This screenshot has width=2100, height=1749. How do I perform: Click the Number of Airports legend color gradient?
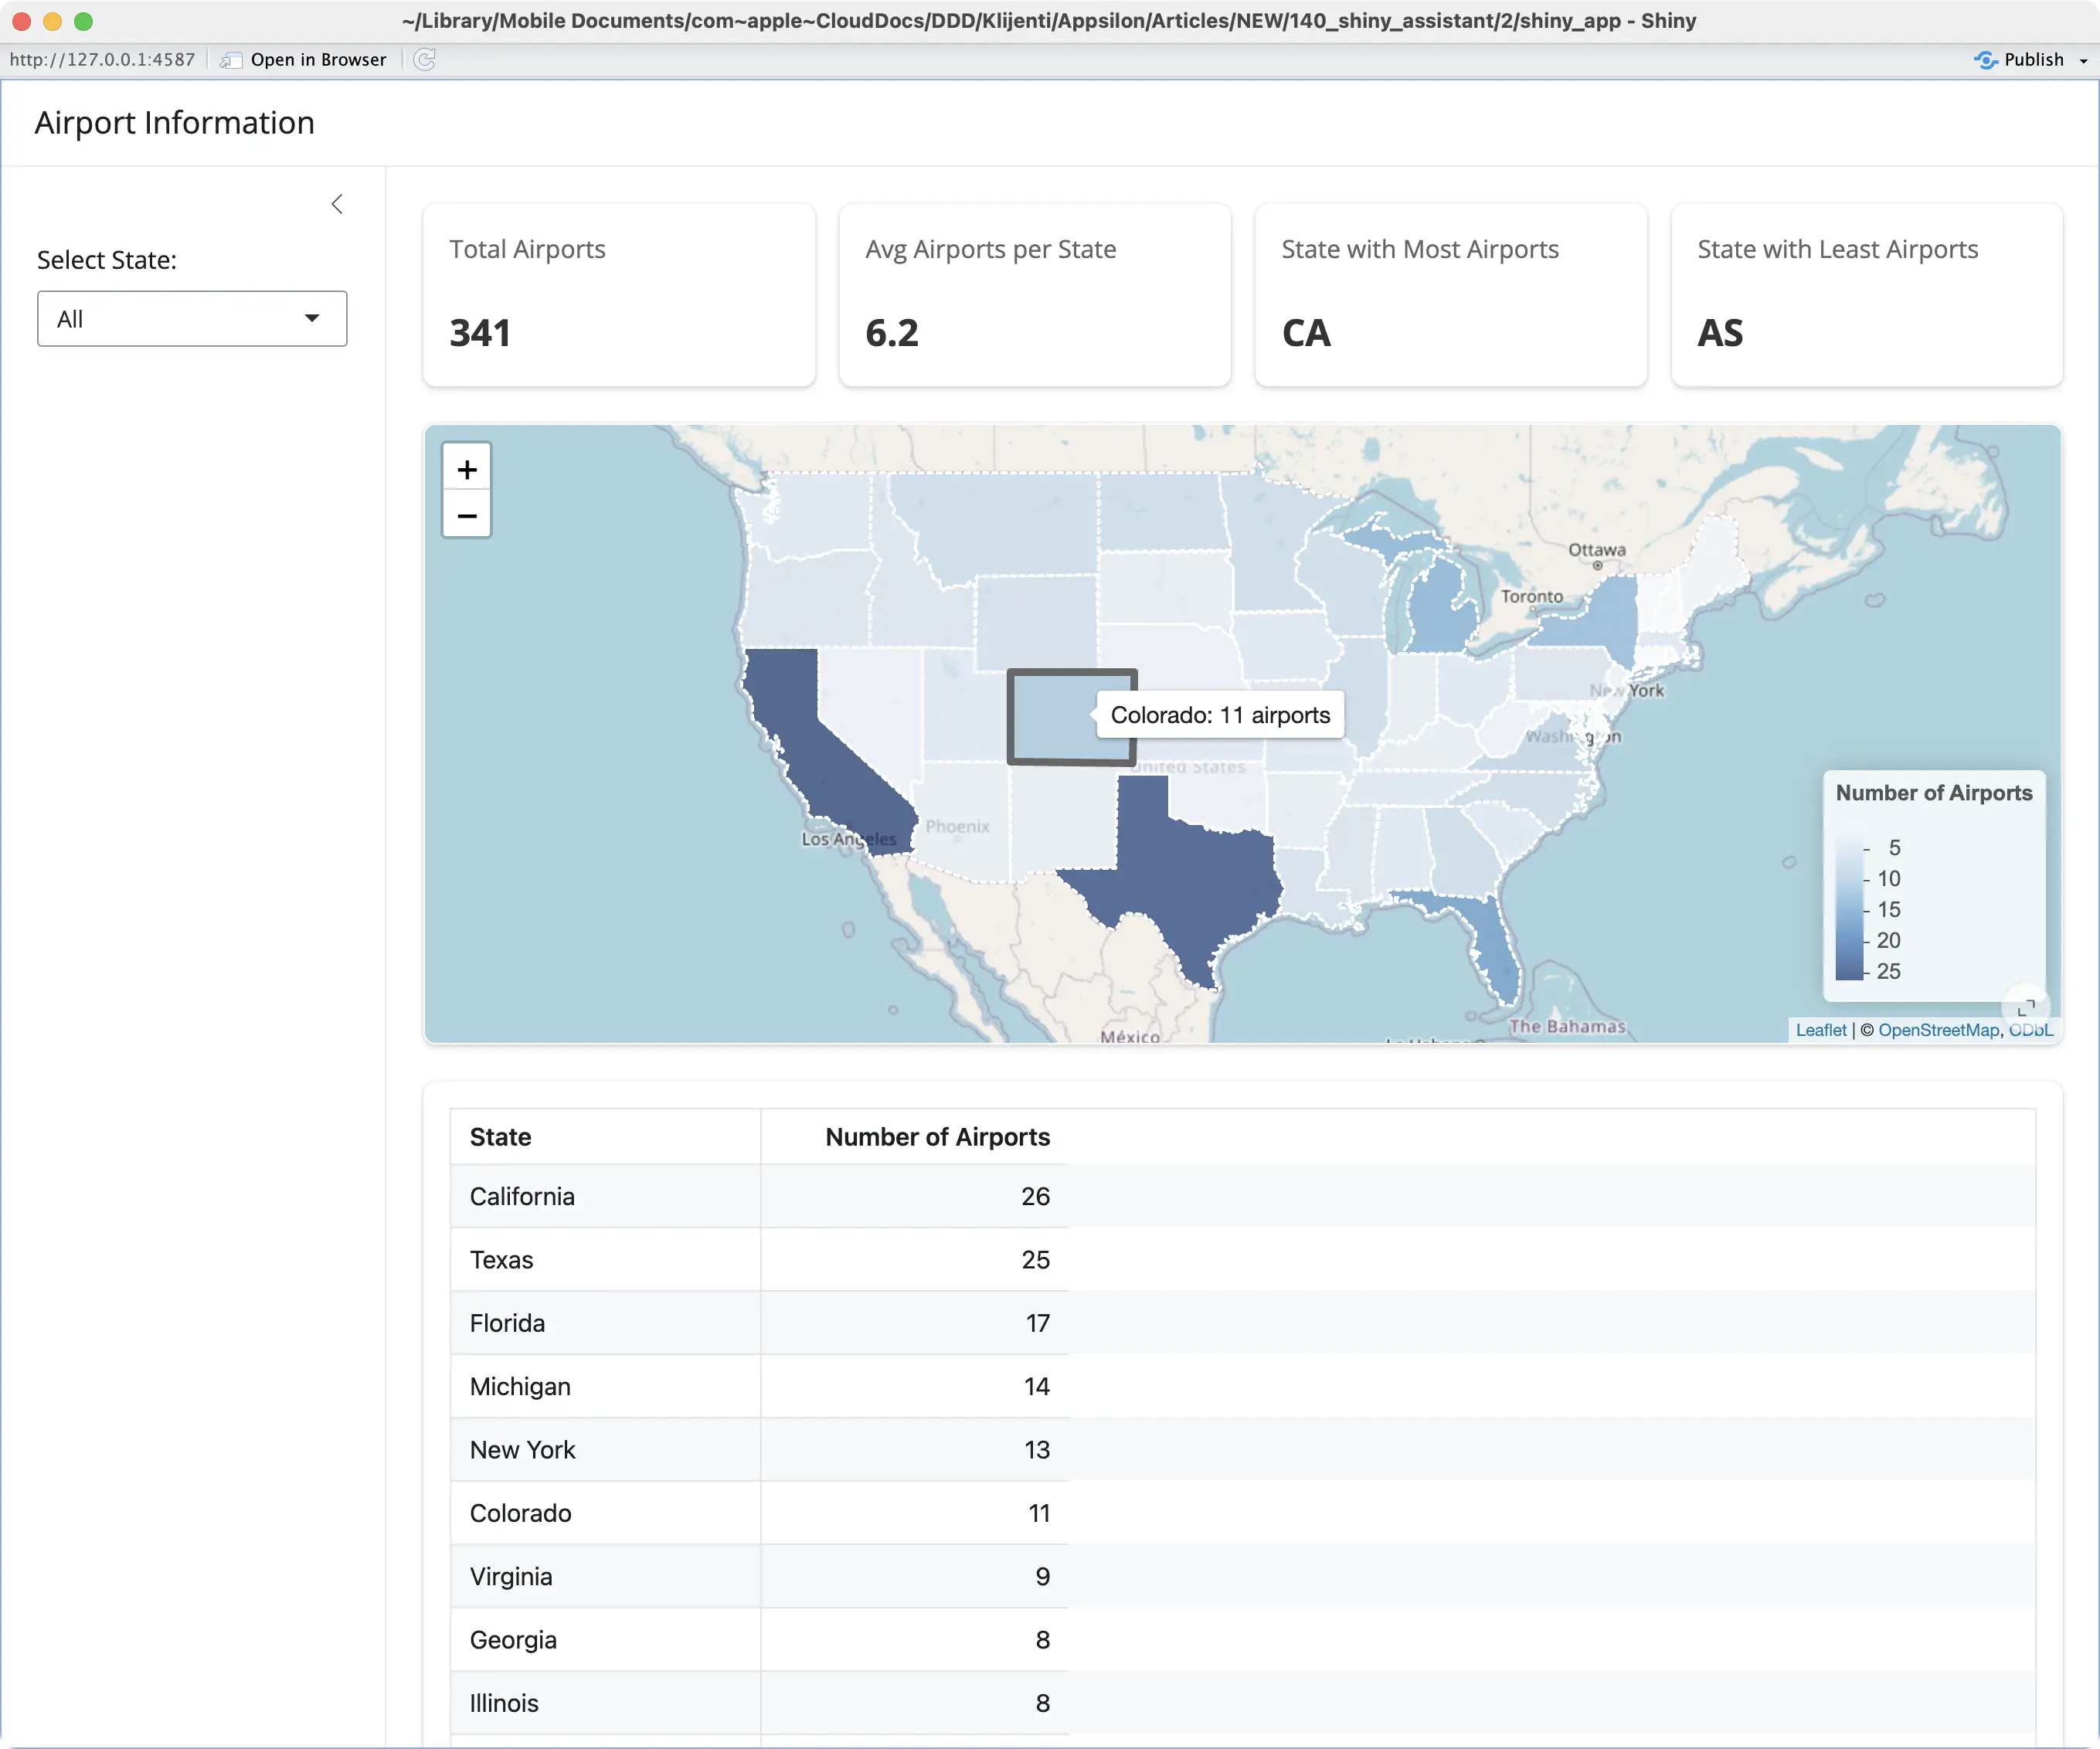(x=1850, y=908)
